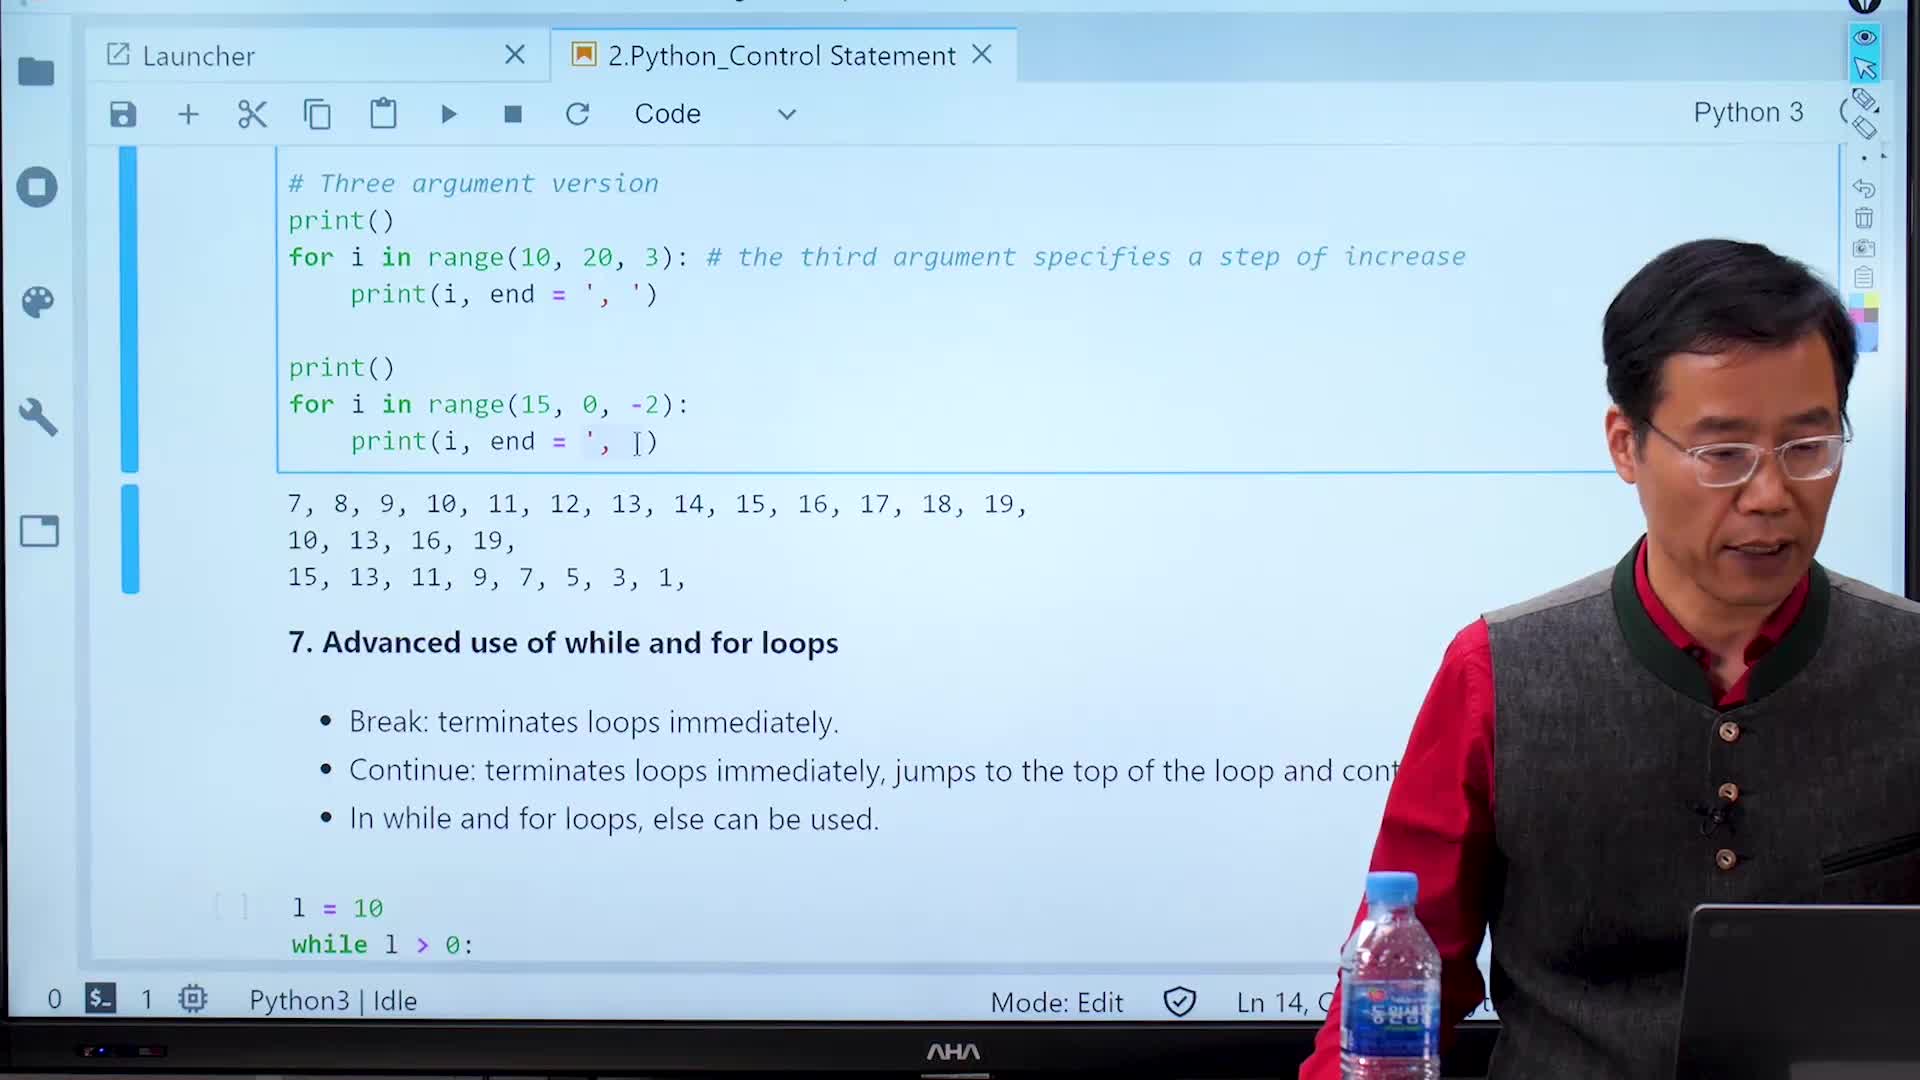The width and height of the screenshot is (1920, 1080).
Task: Click the Idle kernel status indicator
Action: click(x=332, y=1001)
